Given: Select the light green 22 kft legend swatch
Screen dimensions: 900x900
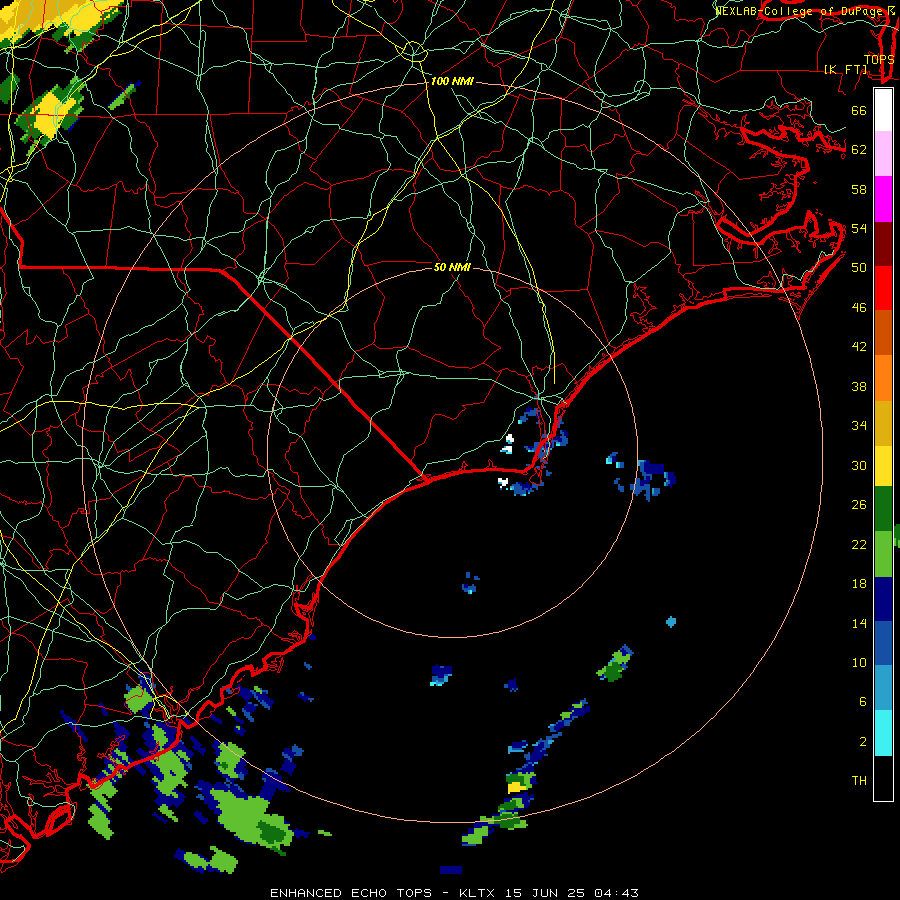Looking at the screenshot, I should (883, 554).
